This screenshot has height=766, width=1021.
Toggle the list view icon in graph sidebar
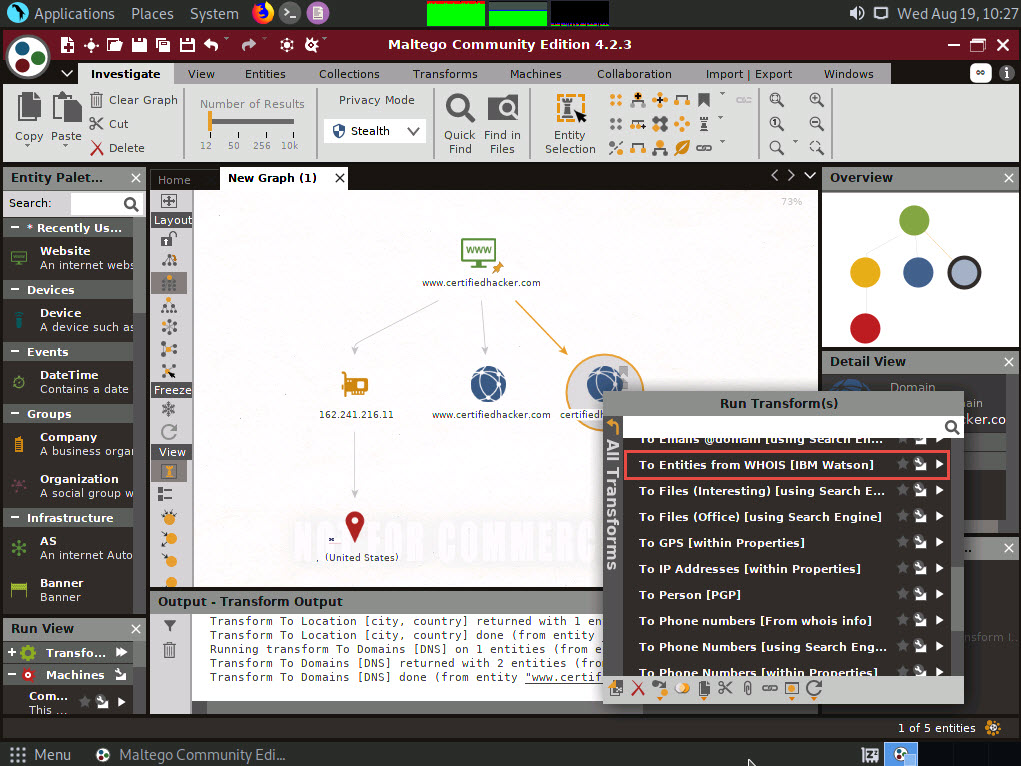coord(165,494)
